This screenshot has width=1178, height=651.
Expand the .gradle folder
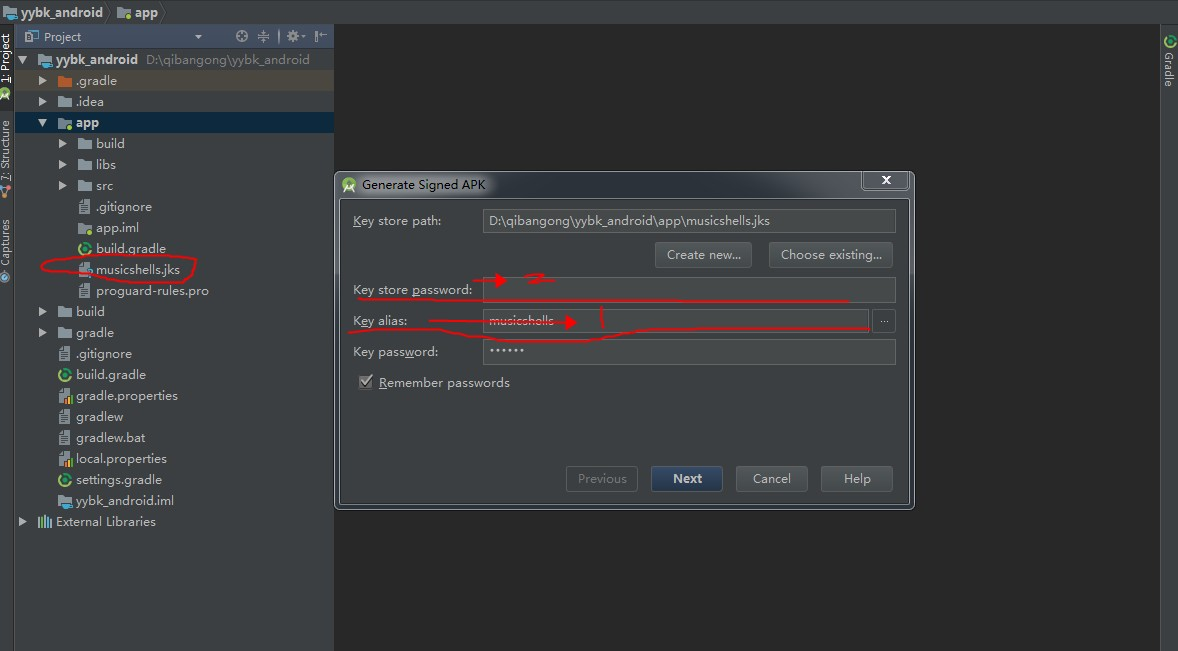[x=43, y=80]
